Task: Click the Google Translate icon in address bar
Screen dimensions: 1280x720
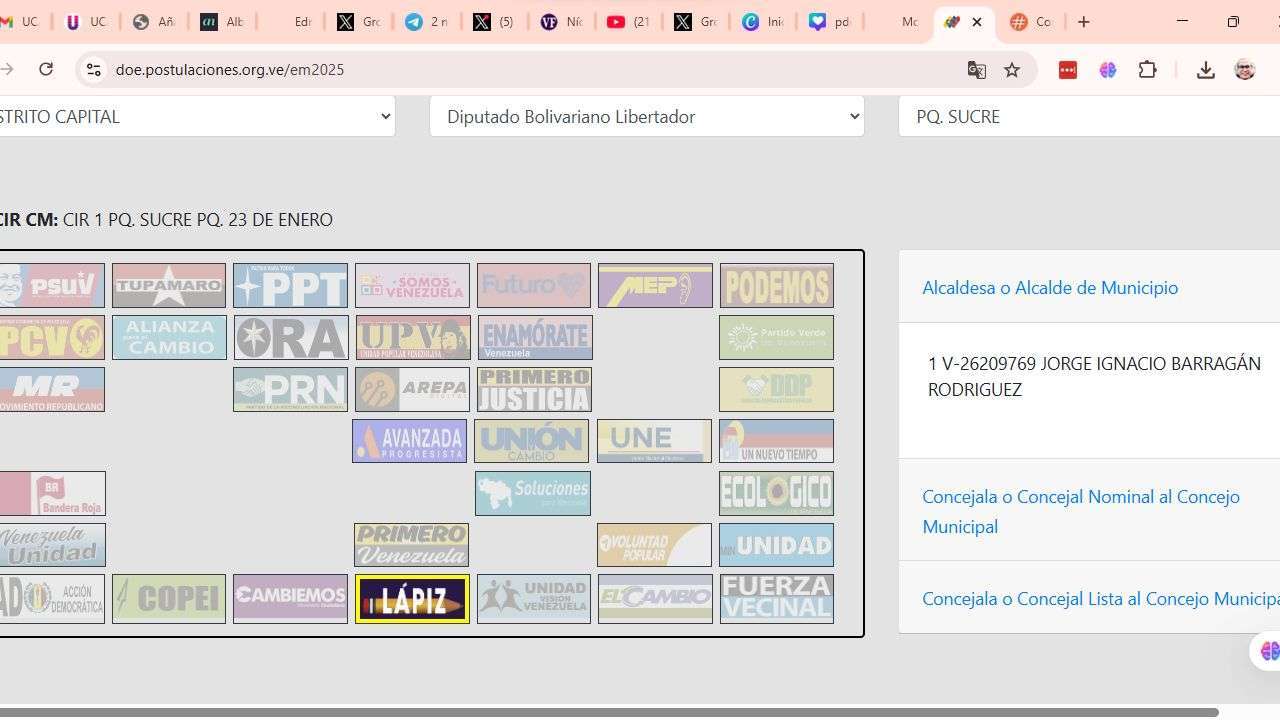Action: 976,69
